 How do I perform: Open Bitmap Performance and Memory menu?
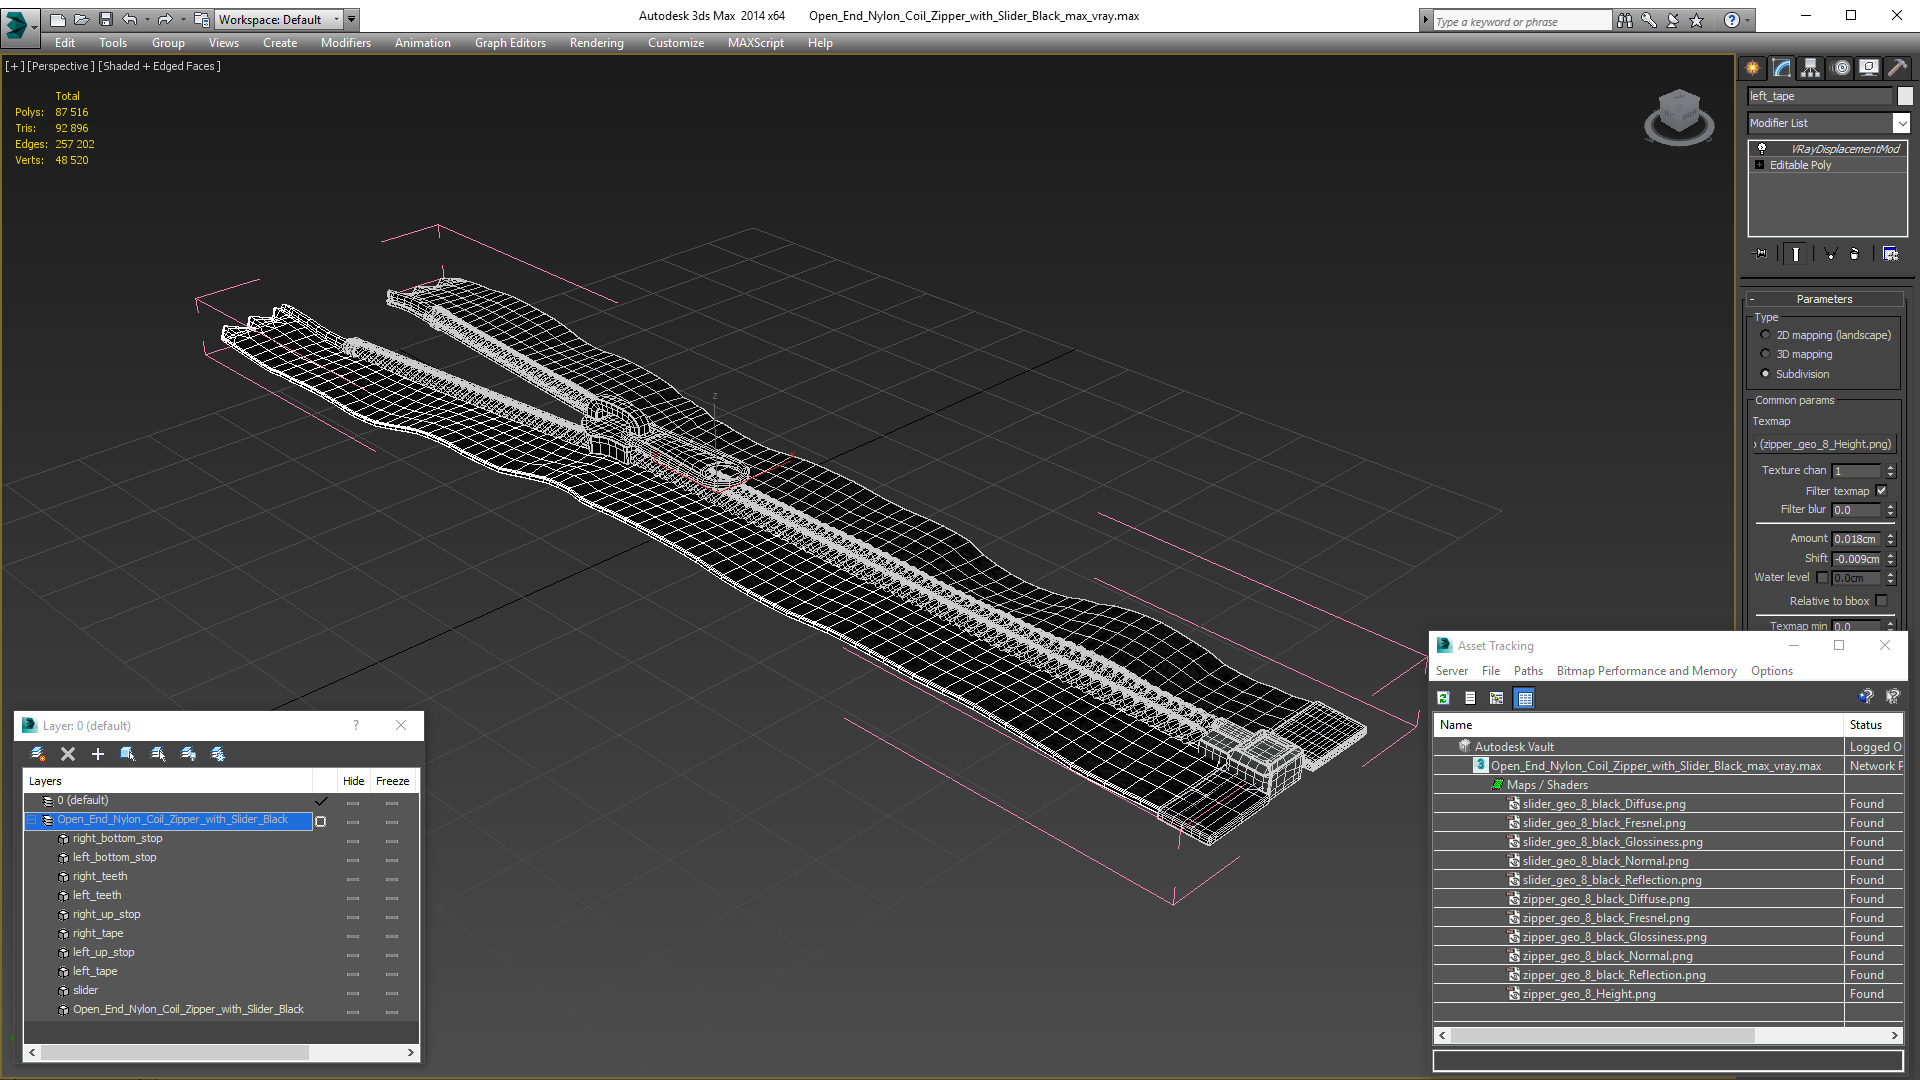click(x=1646, y=671)
